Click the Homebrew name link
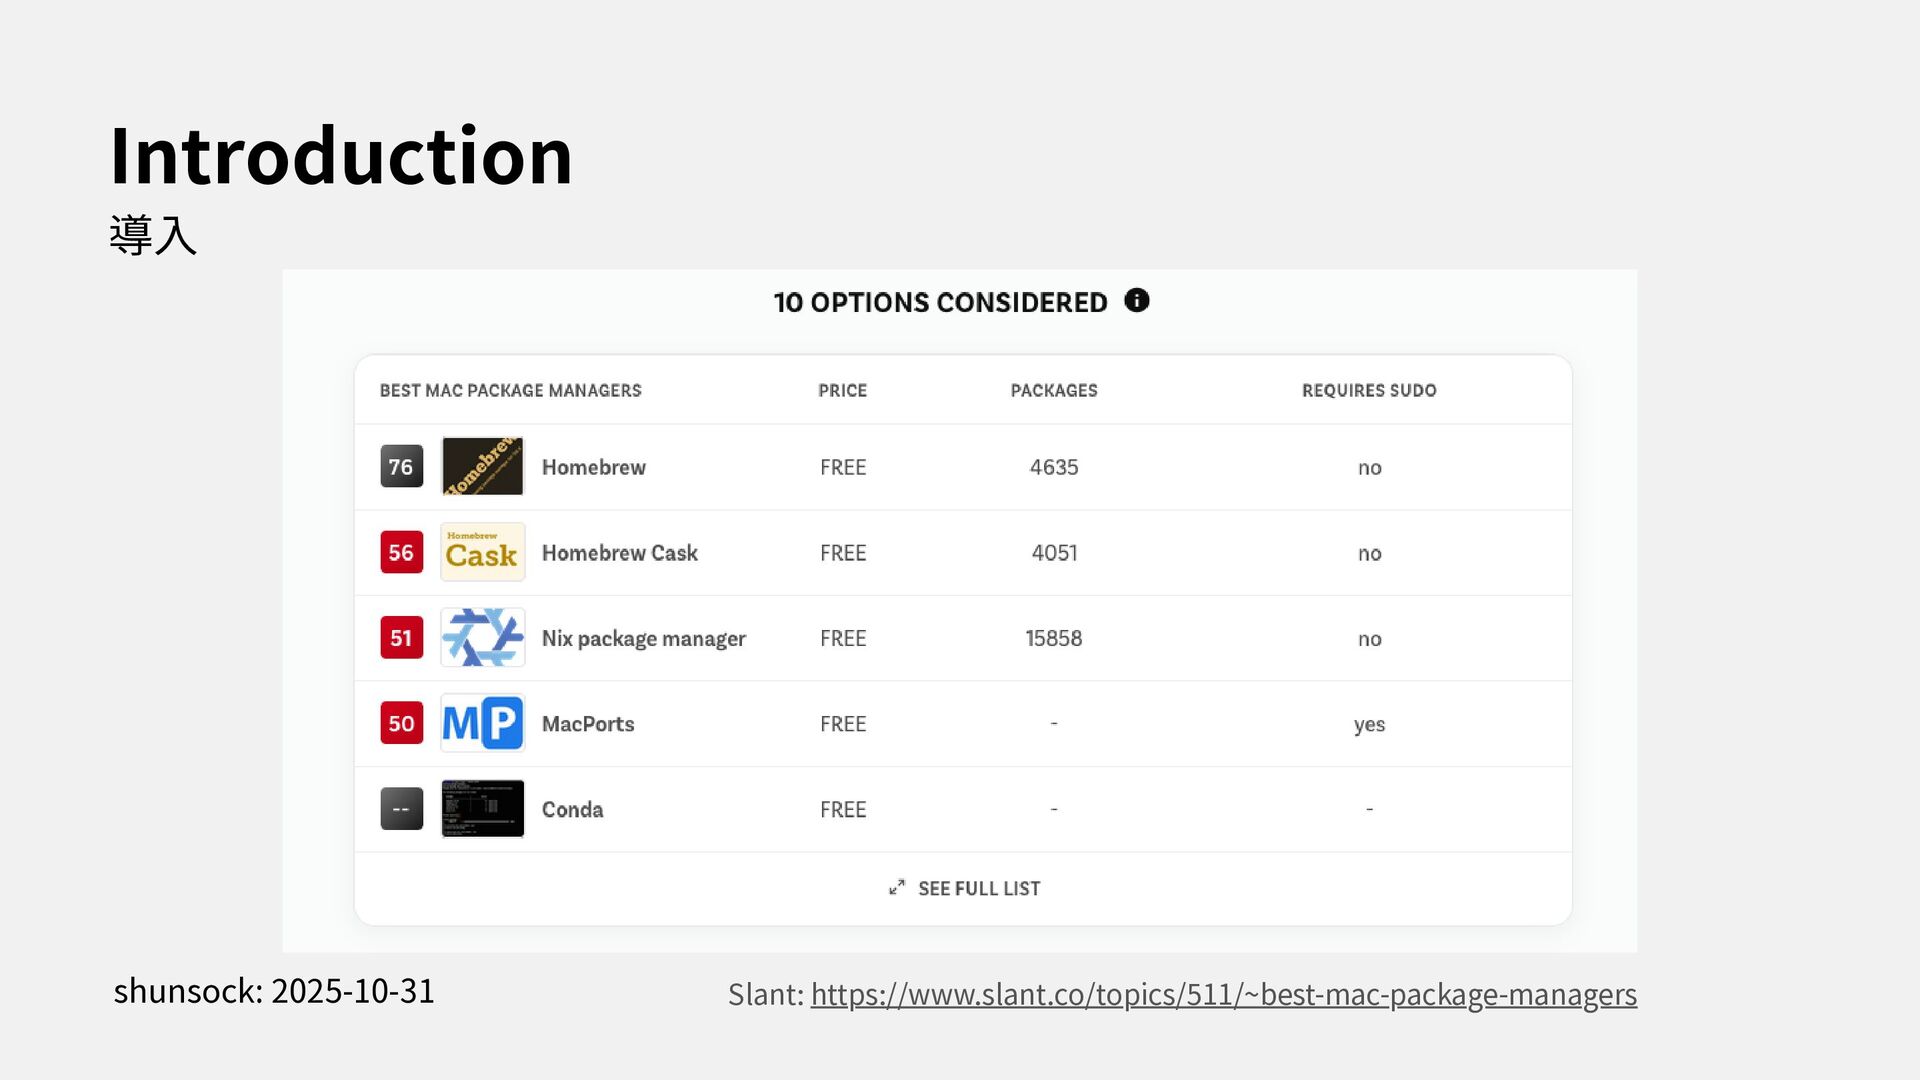Image resolution: width=1920 pixels, height=1080 pixels. coord(593,467)
